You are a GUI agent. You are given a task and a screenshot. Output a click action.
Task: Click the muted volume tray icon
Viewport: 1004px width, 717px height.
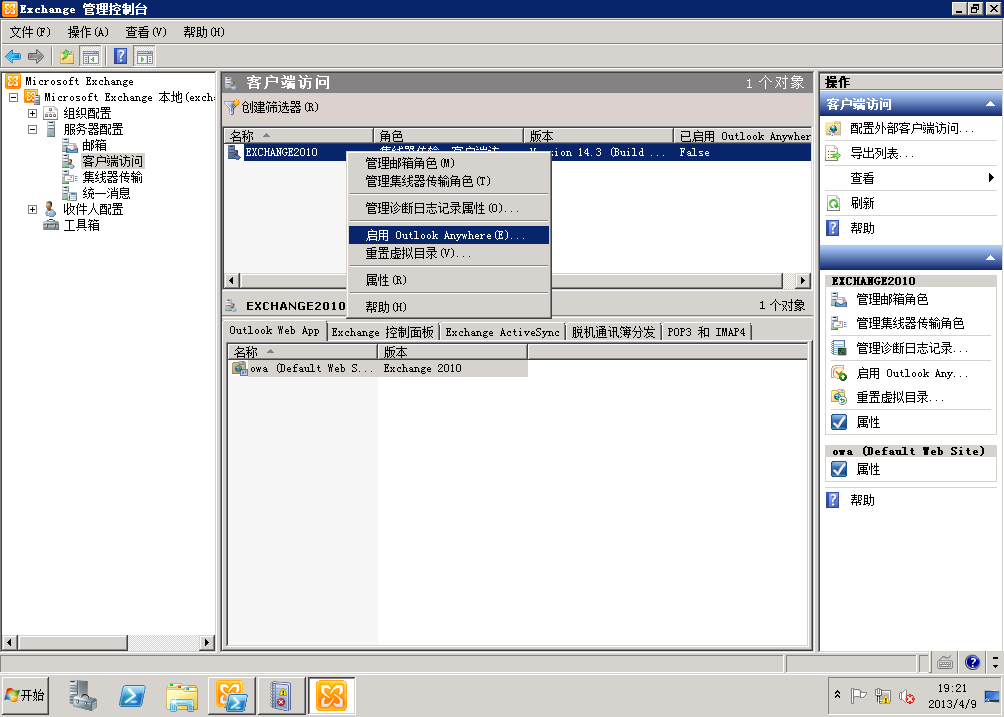coord(907,697)
